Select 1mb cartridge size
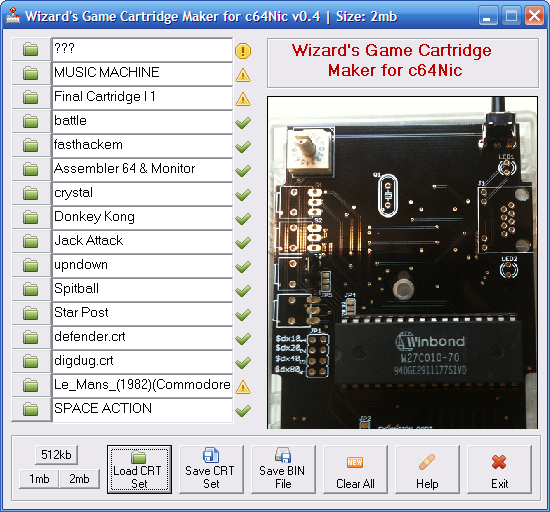 (39, 478)
